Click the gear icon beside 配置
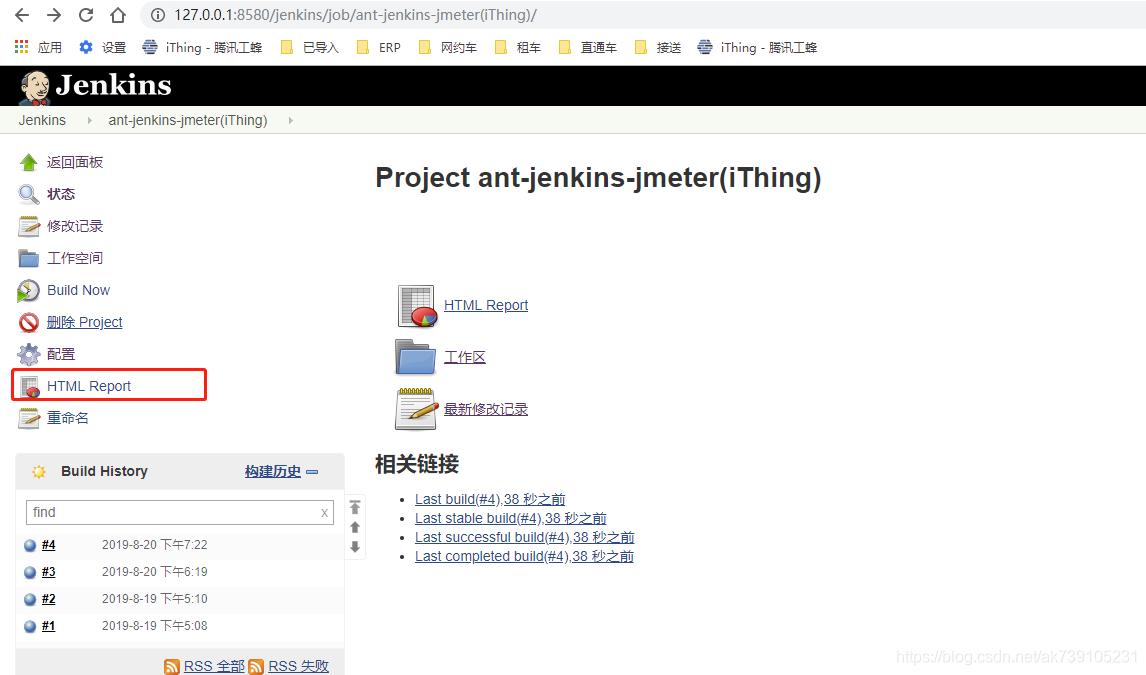 29,354
